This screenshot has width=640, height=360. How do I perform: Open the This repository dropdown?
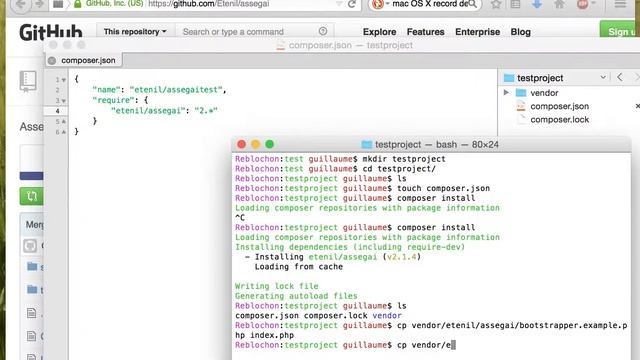(135, 31)
